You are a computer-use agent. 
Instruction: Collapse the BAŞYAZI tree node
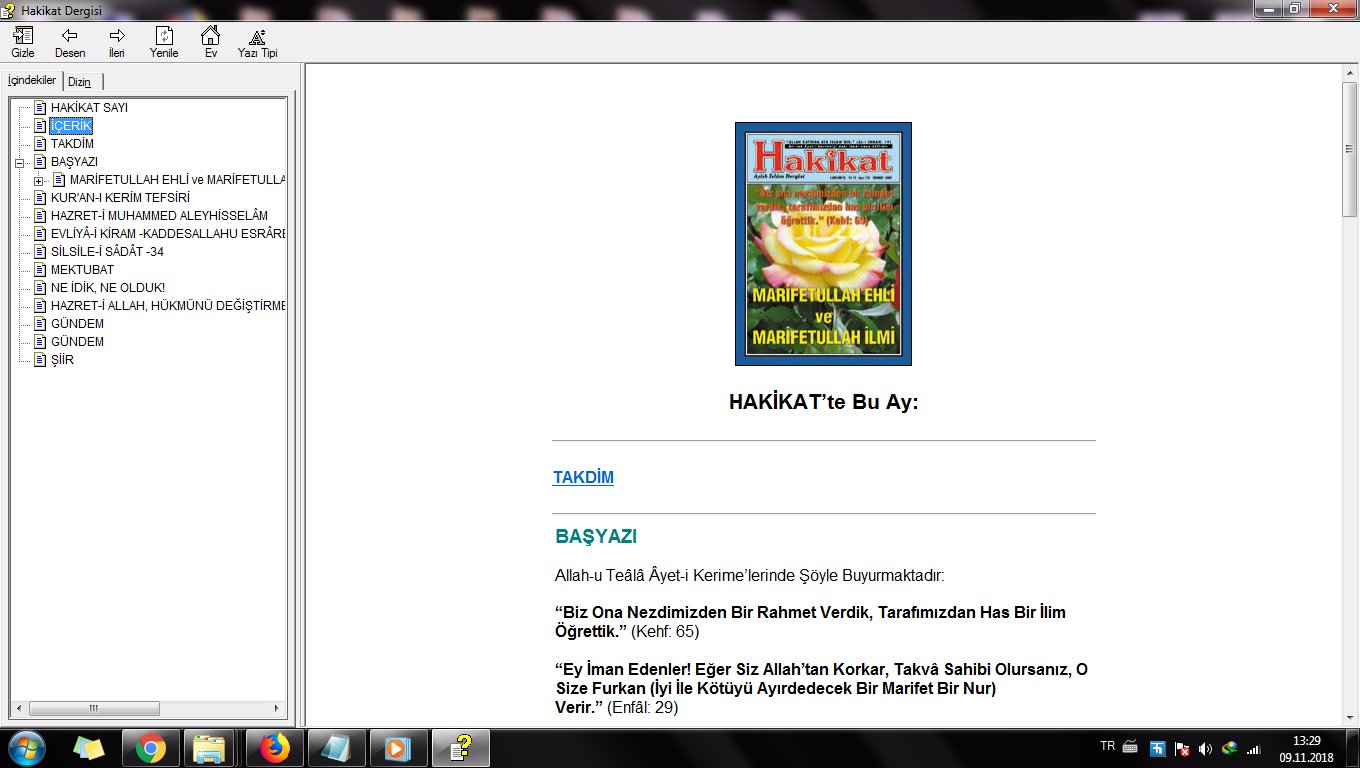(x=19, y=162)
